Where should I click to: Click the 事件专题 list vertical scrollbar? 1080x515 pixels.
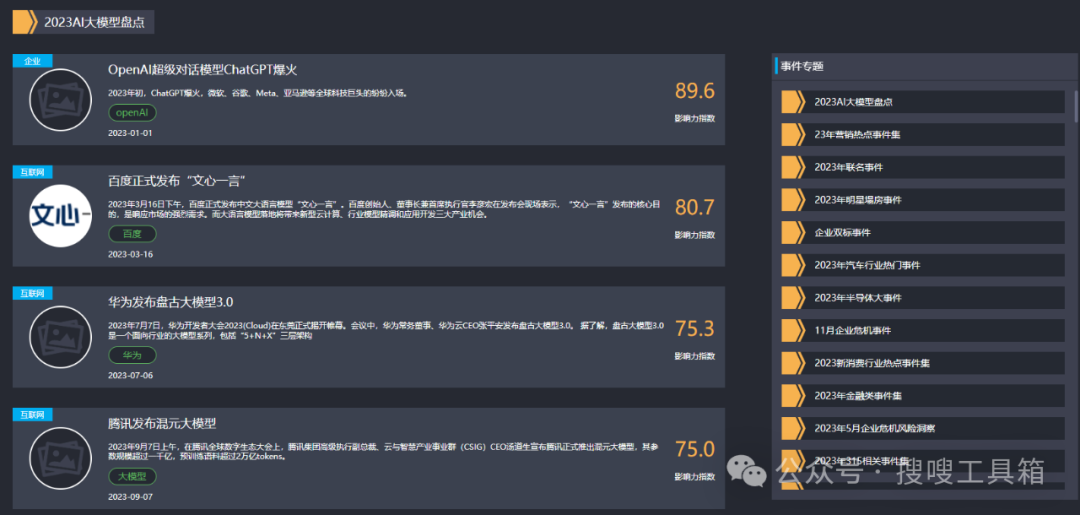1076,107
